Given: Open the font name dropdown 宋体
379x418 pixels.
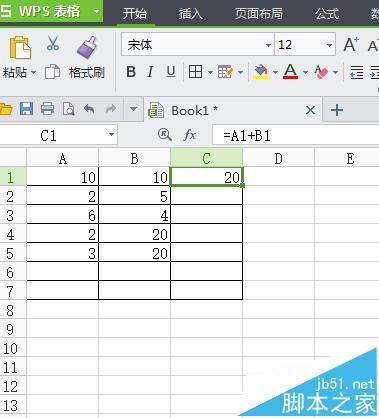Looking at the screenshot, I should [268, 45].
